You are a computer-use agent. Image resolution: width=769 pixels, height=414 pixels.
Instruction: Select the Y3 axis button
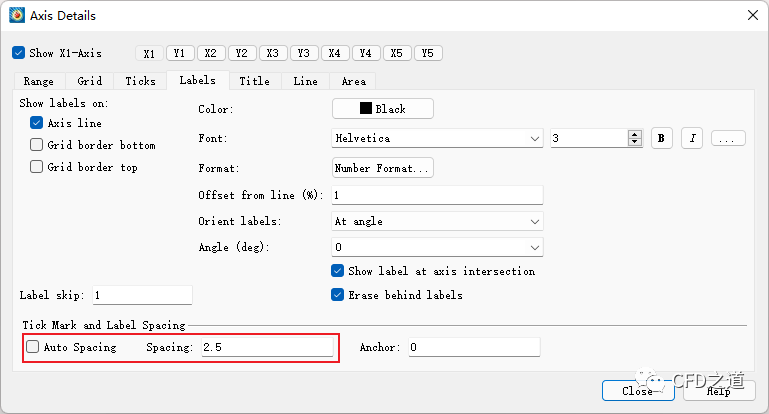(x=304, y=53)
